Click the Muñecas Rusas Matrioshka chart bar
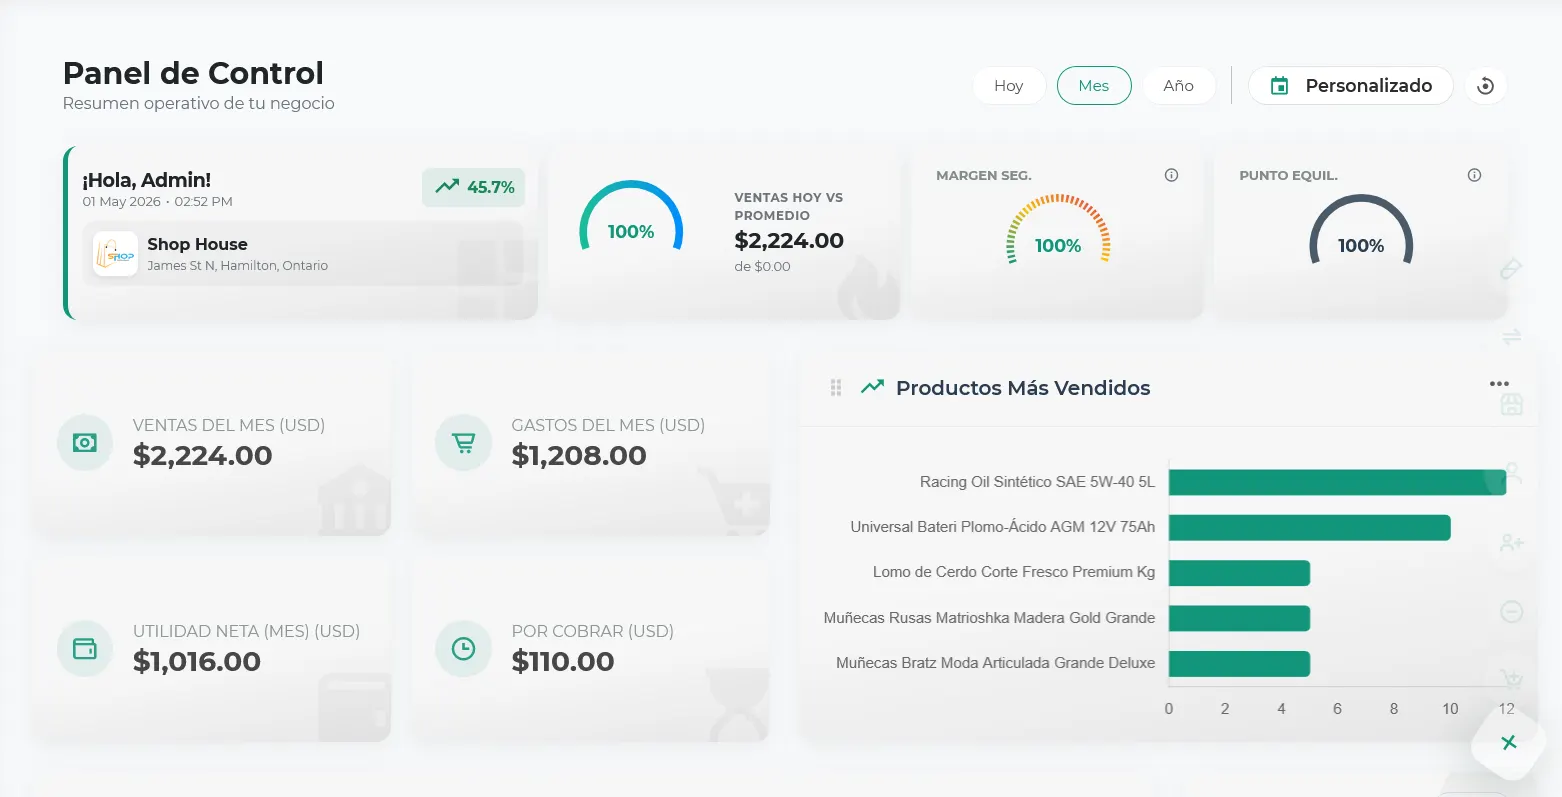Image resolution: width=1562 pixels, height=797 pixels. [1239, 618]
